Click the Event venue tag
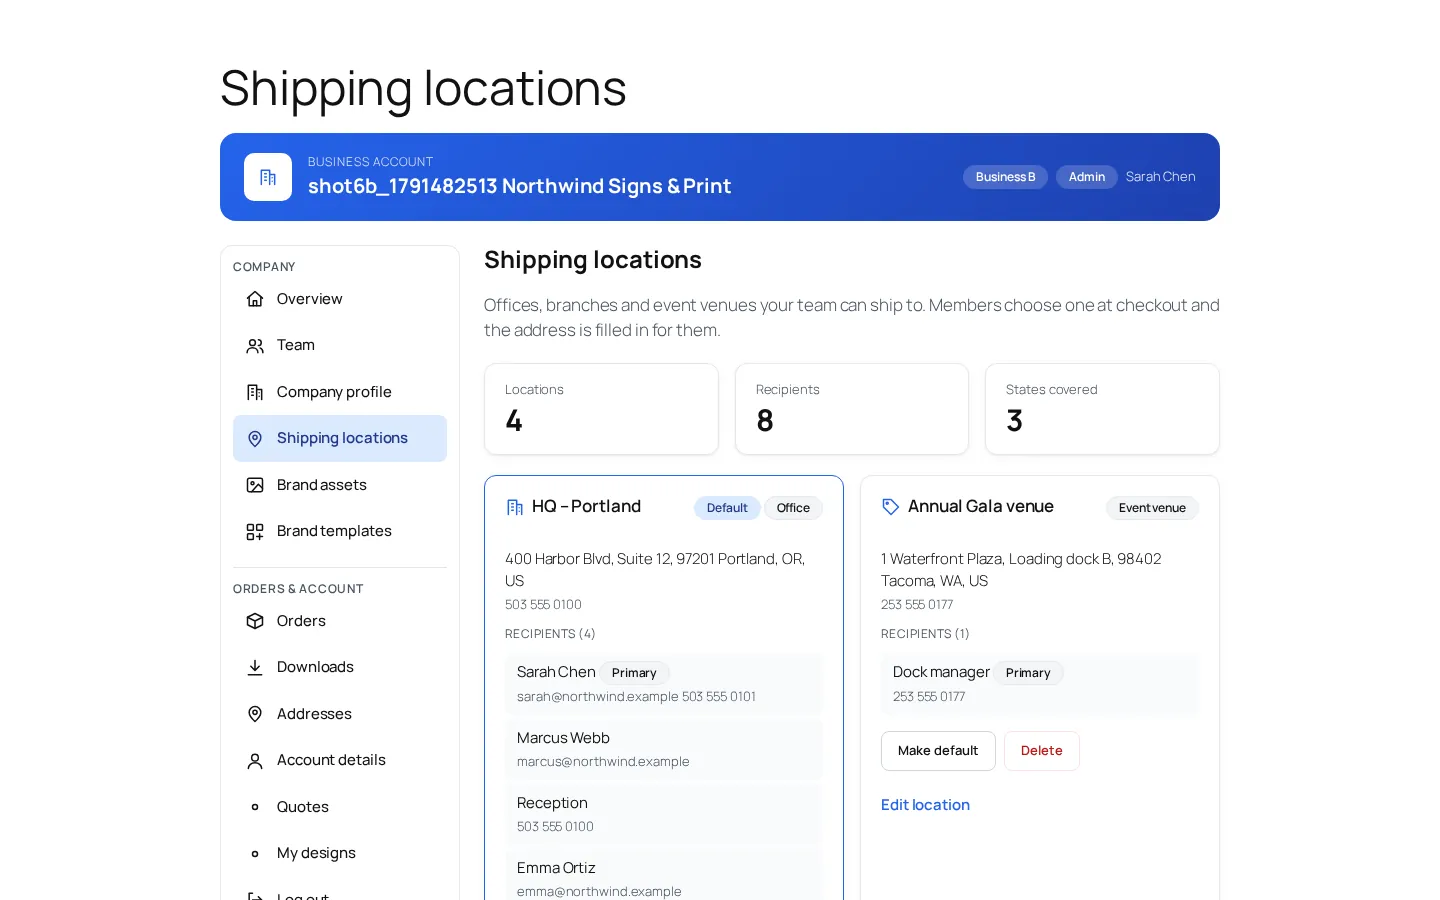 coord(1152,508)
